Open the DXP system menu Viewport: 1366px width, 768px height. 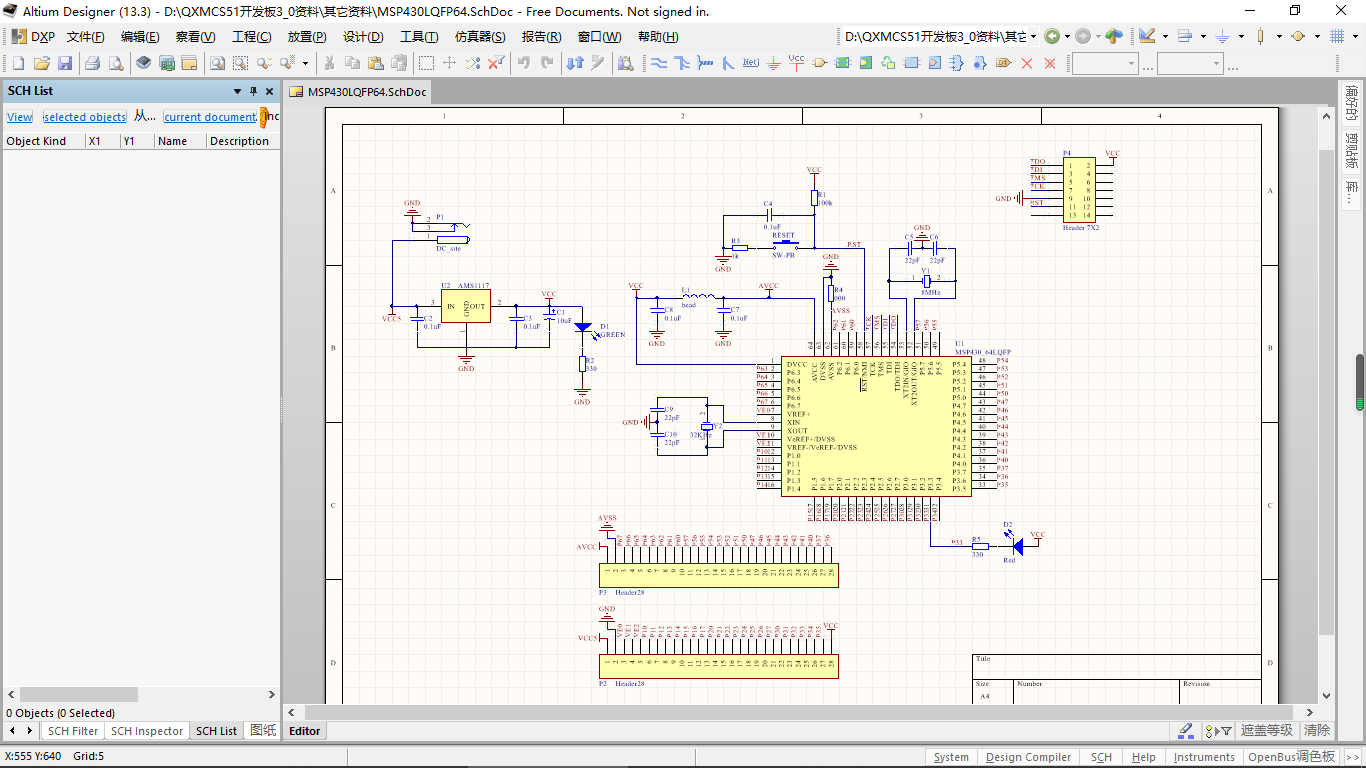33,36
